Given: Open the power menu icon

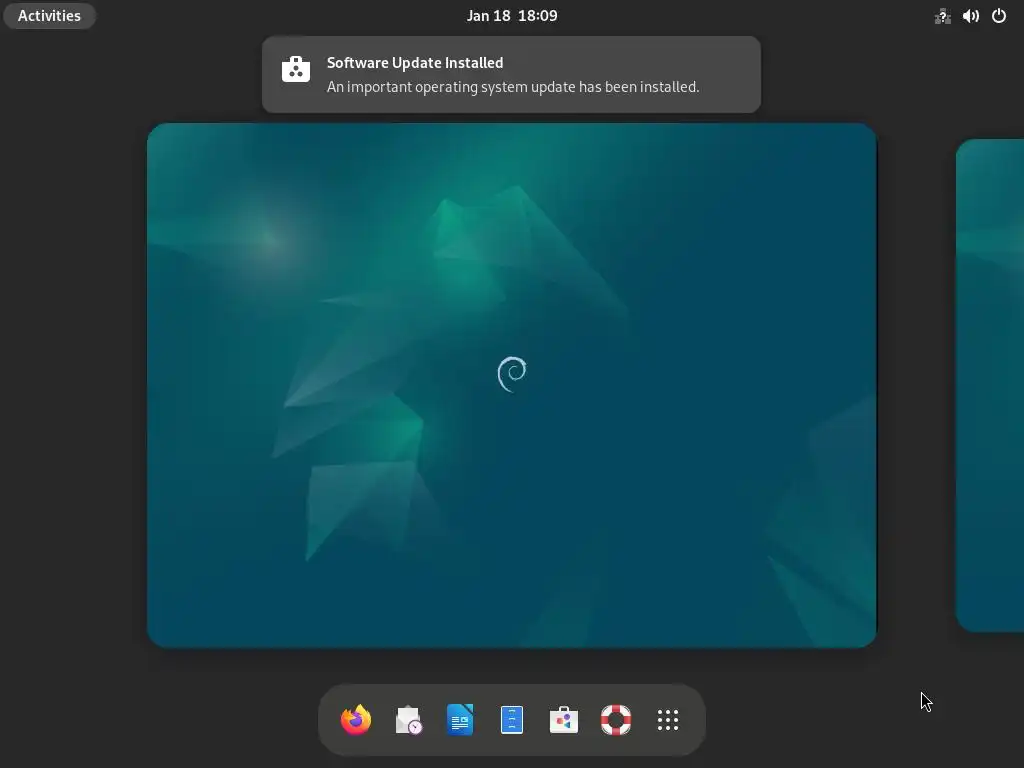Looking at the screenshot, I should (999, 16).
